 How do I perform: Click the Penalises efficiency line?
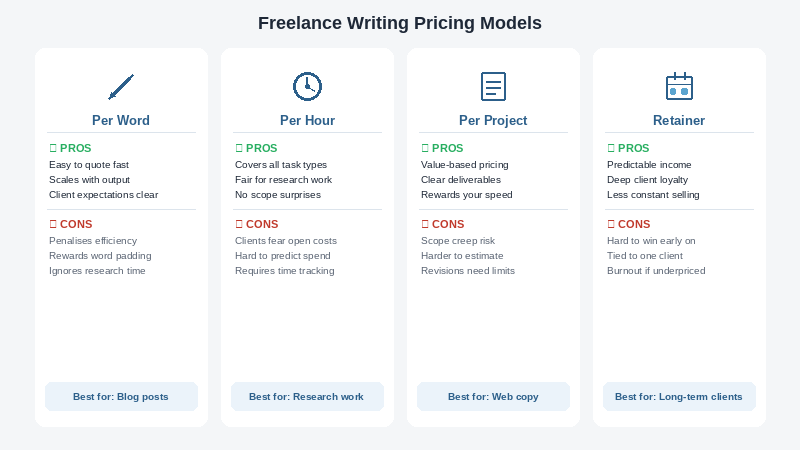click(x=93, y=241)
